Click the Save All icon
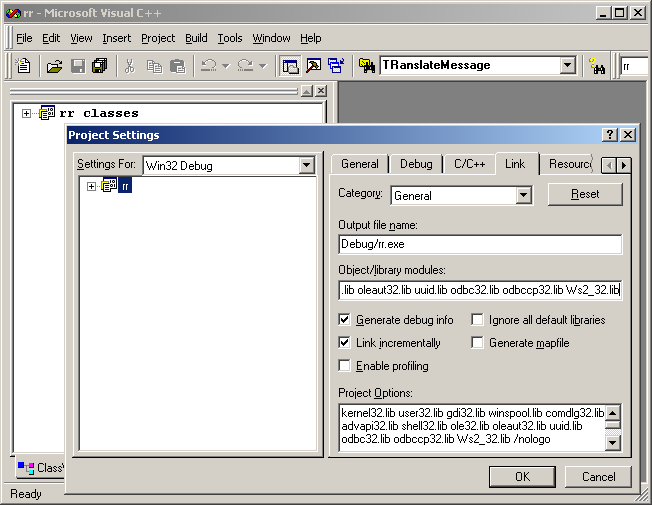652x505 pixels. tap(100, 66)
